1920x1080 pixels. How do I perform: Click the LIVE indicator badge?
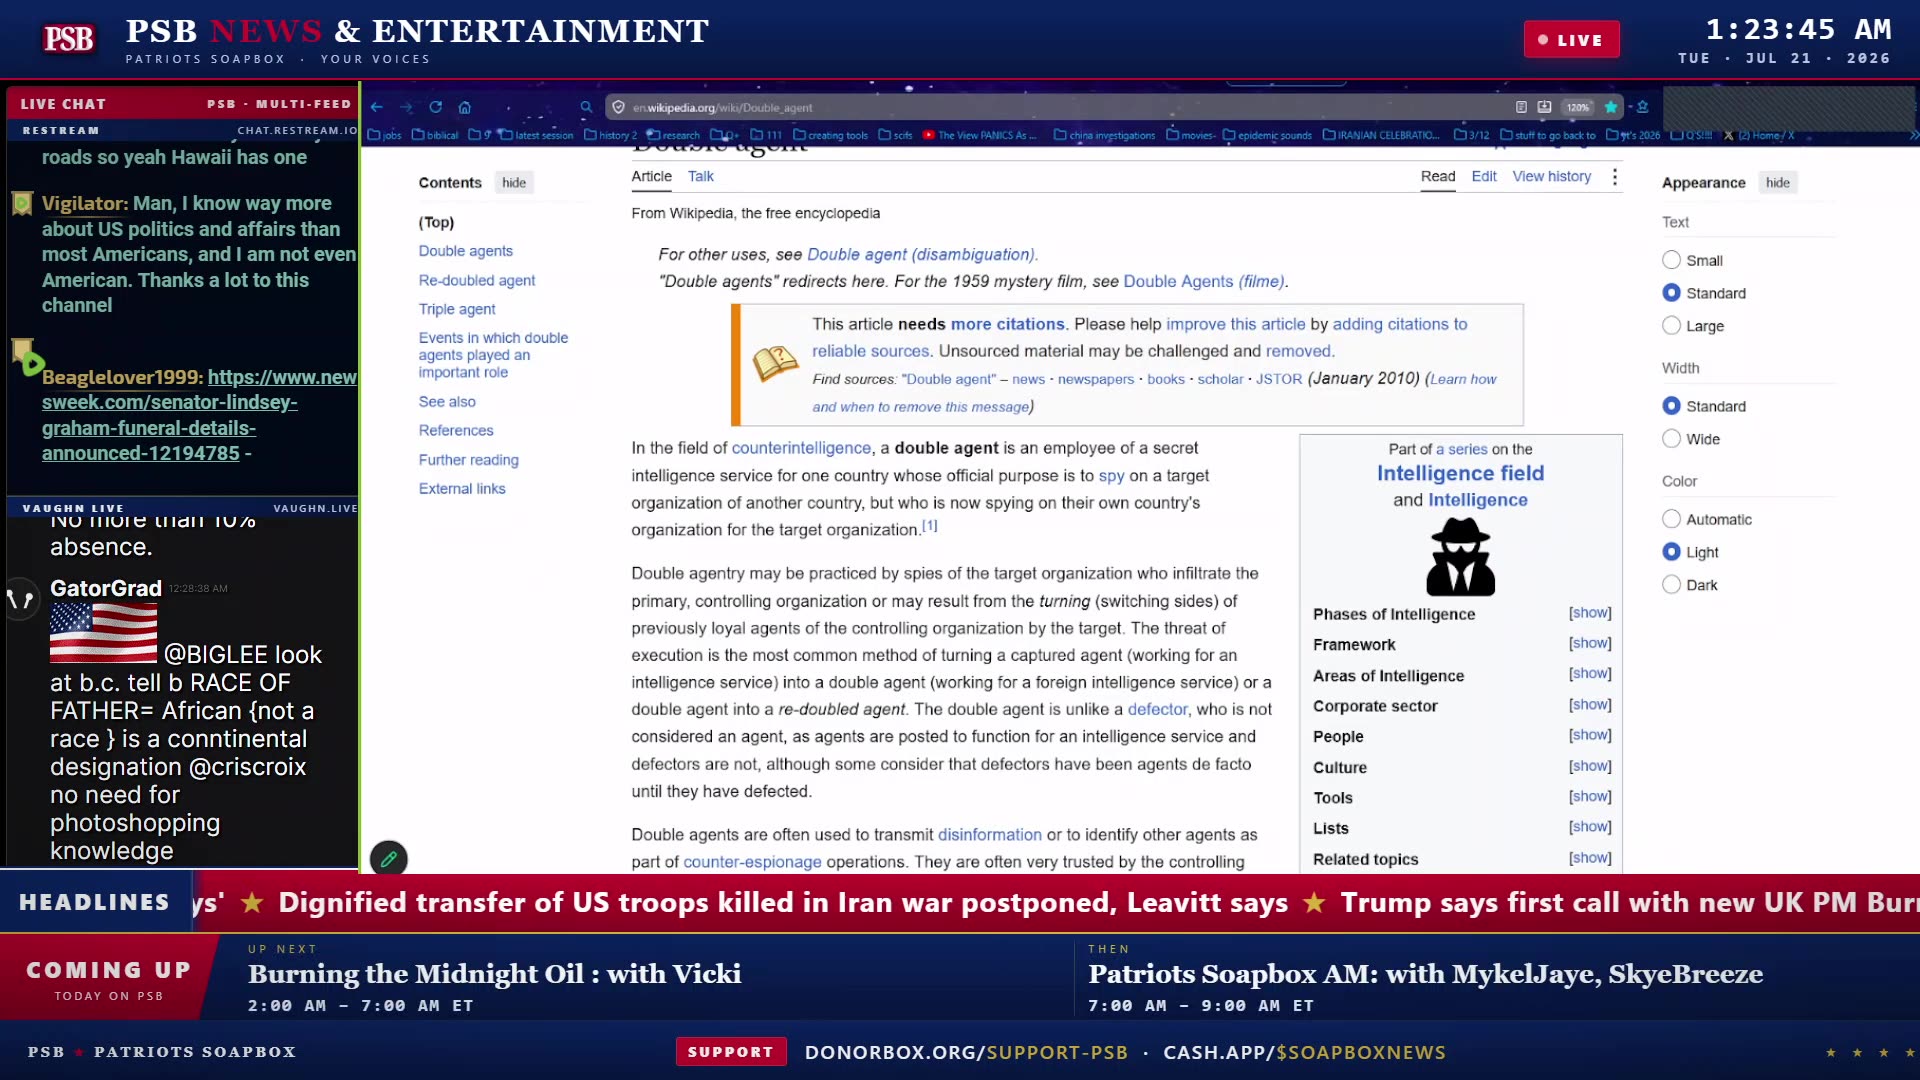1571,40
